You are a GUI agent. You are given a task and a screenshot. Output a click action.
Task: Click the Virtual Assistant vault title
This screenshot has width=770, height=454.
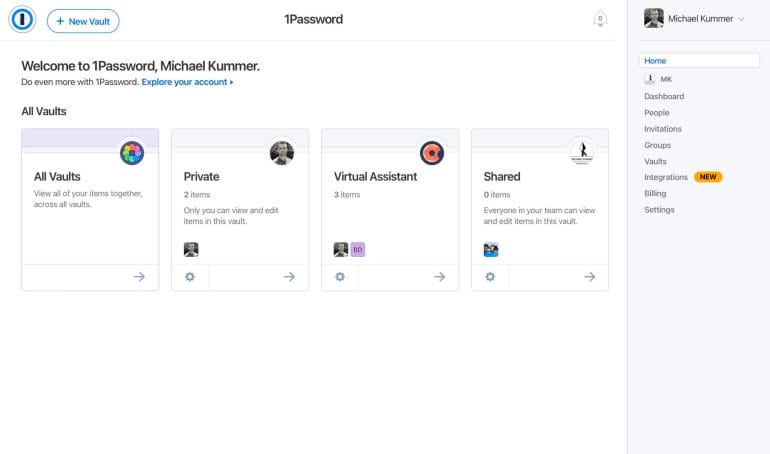[x=375, y=177]
